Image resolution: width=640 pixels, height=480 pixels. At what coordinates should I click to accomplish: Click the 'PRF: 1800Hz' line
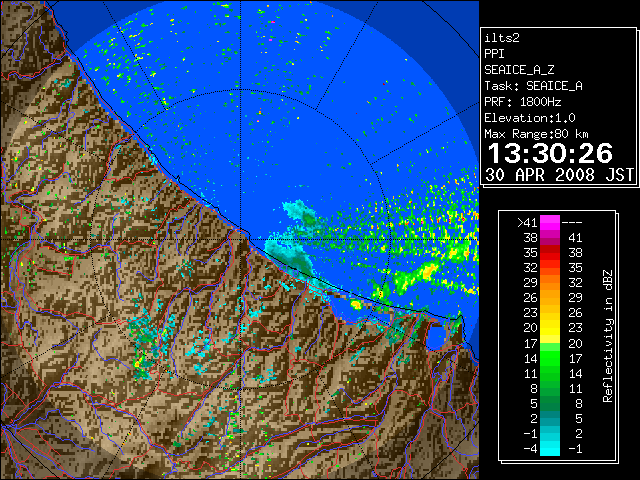[523, 102]
